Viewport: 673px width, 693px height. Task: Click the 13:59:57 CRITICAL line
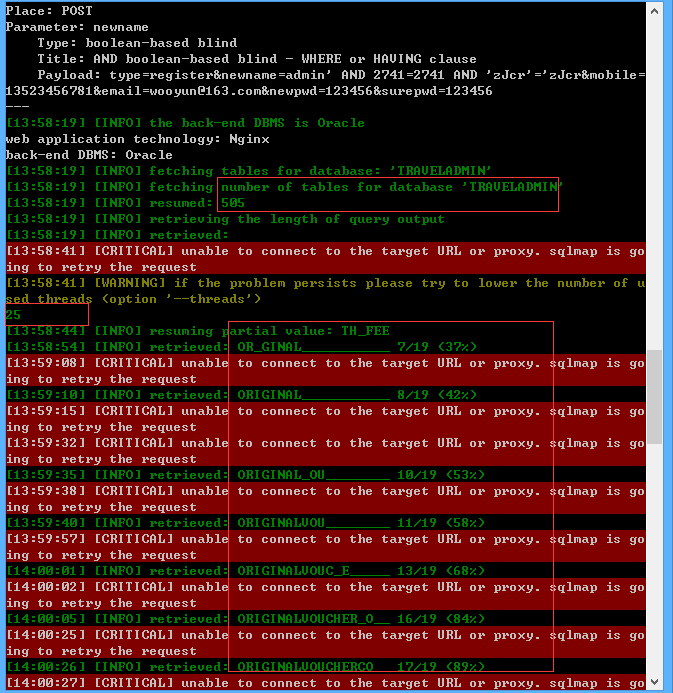pyautogui.click(x=326, y=547)
